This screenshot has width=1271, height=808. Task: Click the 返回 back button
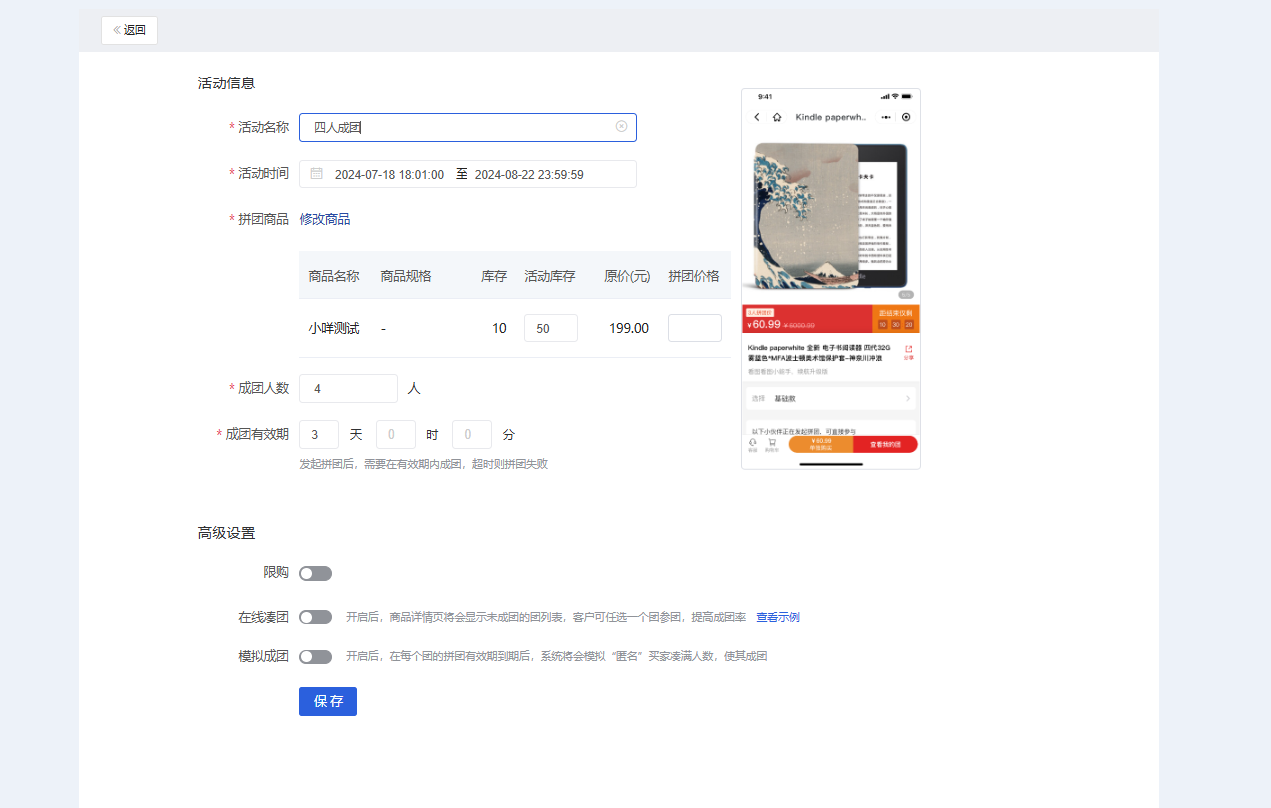point(129,30)
